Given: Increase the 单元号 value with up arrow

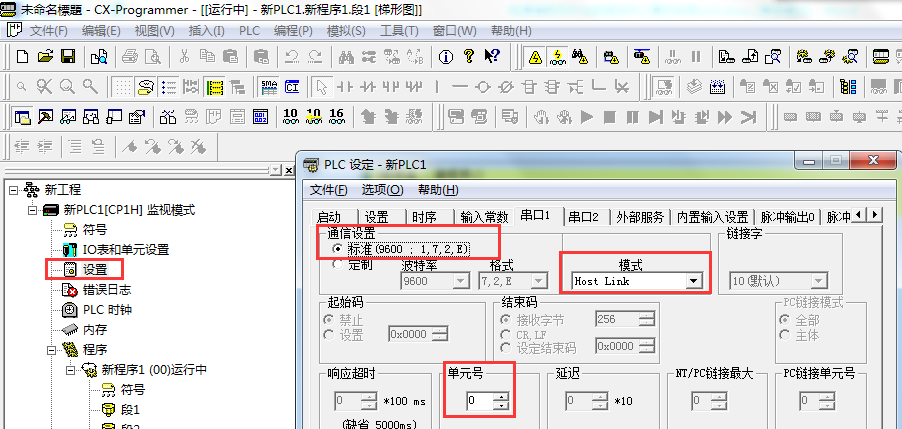Looking at the screenshot, I should click(x=501, y=397).
